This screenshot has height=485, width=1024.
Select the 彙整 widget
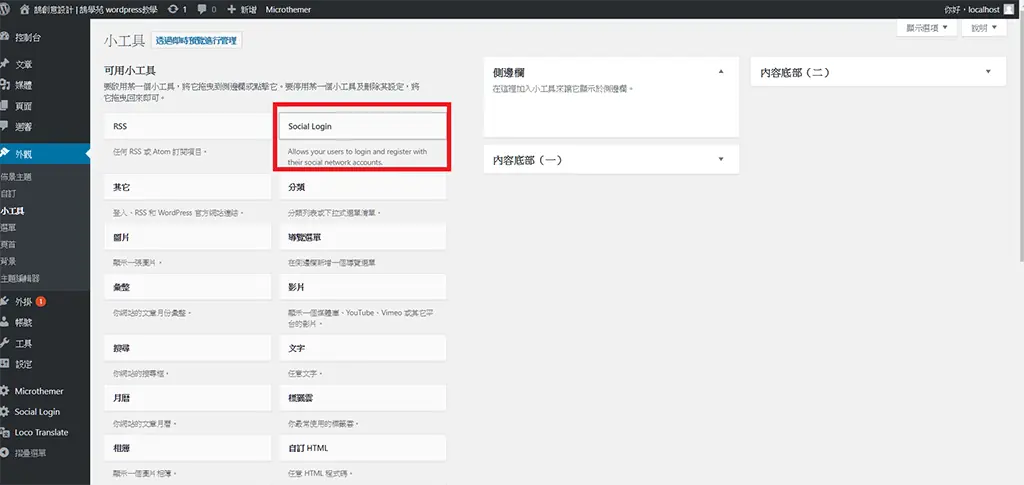[x=187, y=287]
